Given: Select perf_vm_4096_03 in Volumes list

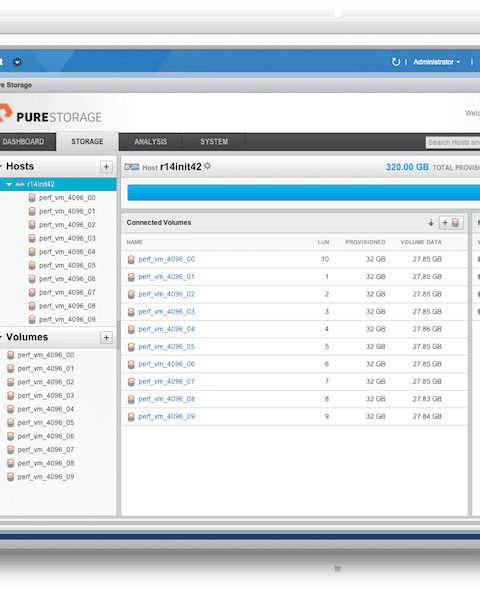Looking at the screenshot, I should click(46, 396).
